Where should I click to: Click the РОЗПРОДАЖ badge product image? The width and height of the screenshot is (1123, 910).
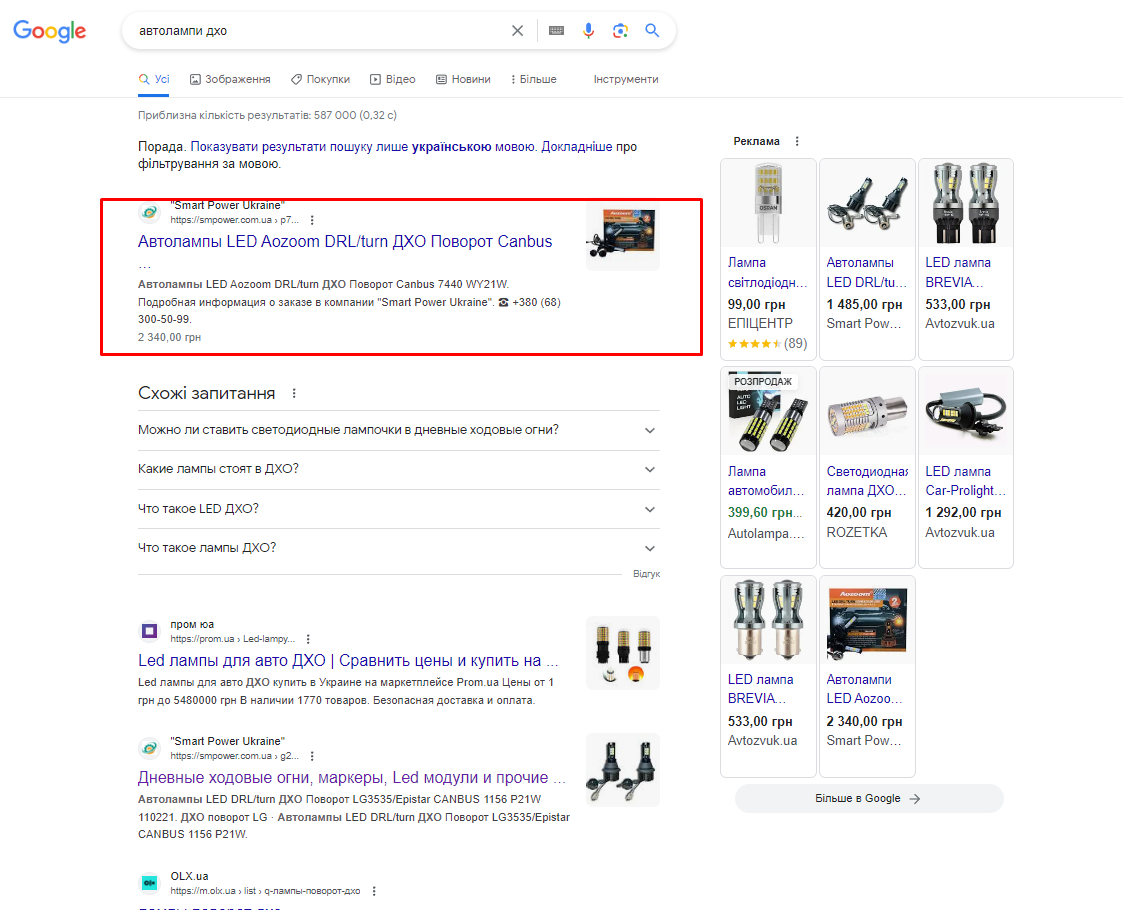click(768, 412)
